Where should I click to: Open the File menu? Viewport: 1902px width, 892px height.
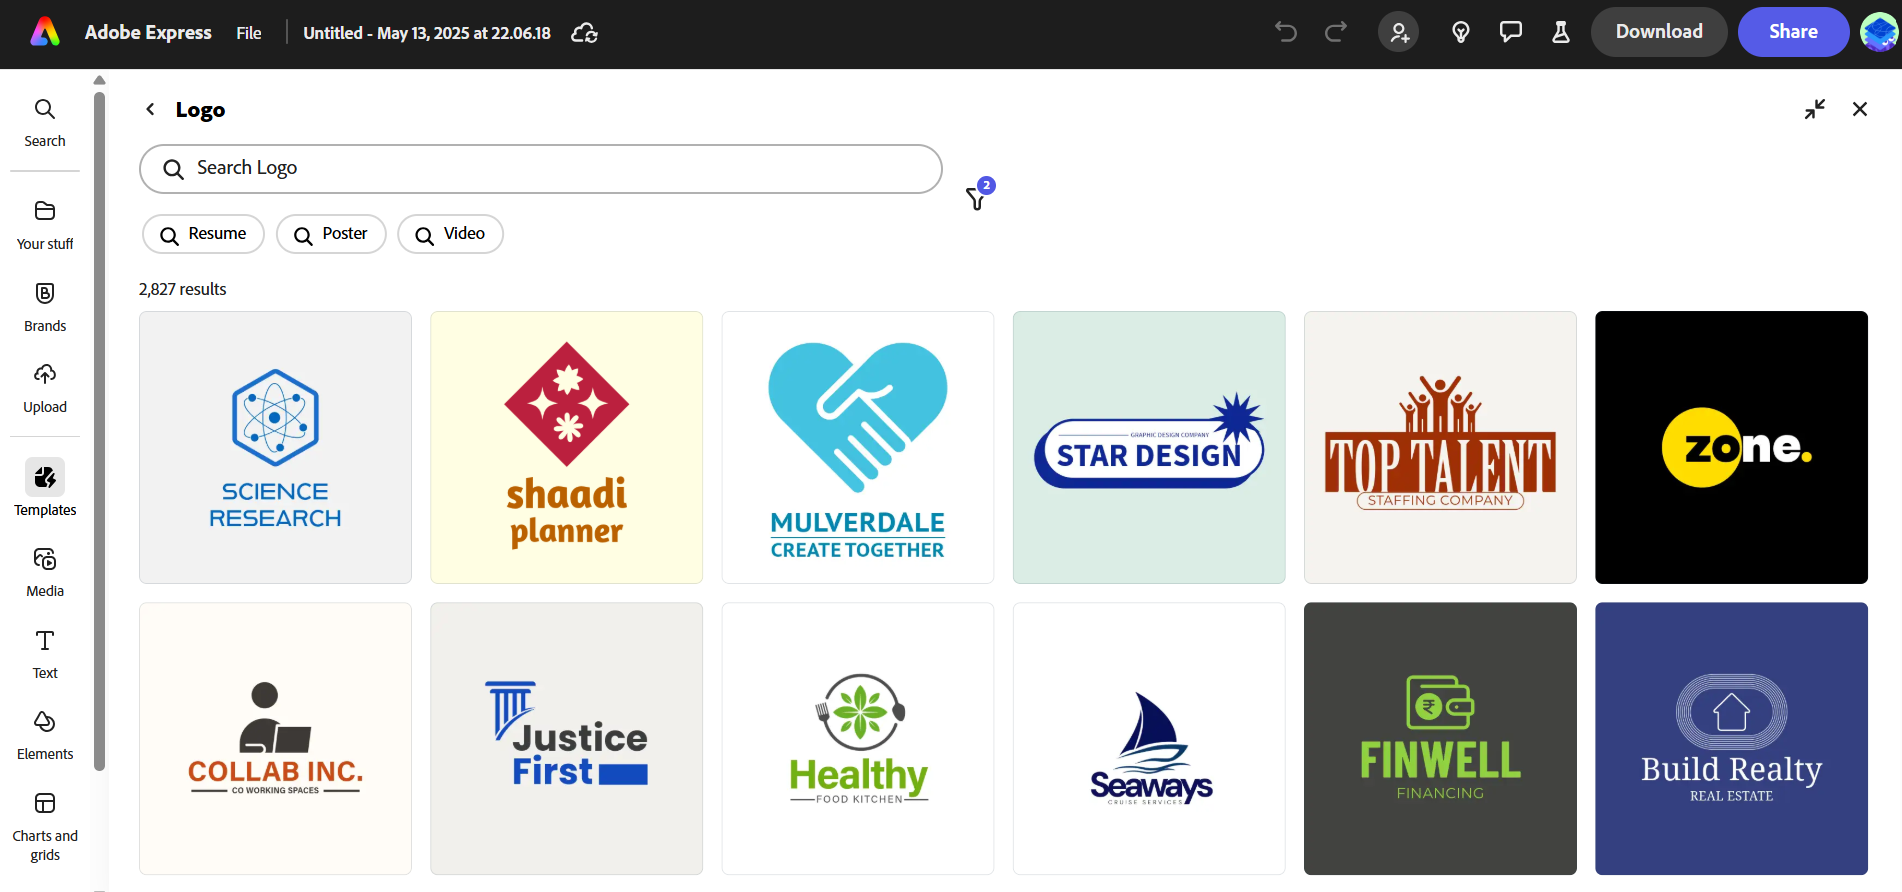click(248, 32)
